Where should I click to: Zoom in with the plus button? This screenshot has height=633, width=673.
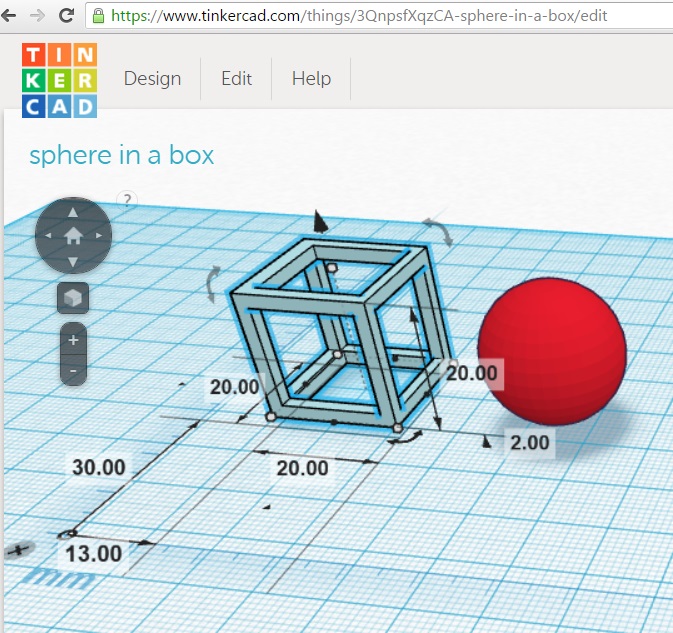(x=73, y=340)
